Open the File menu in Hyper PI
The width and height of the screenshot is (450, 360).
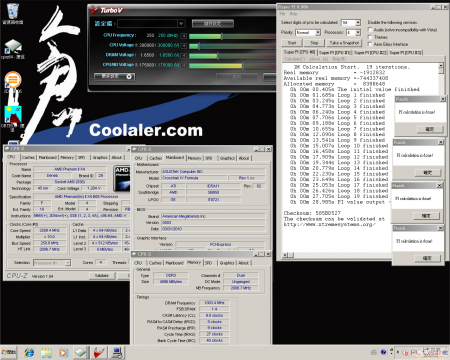(282, 14)
